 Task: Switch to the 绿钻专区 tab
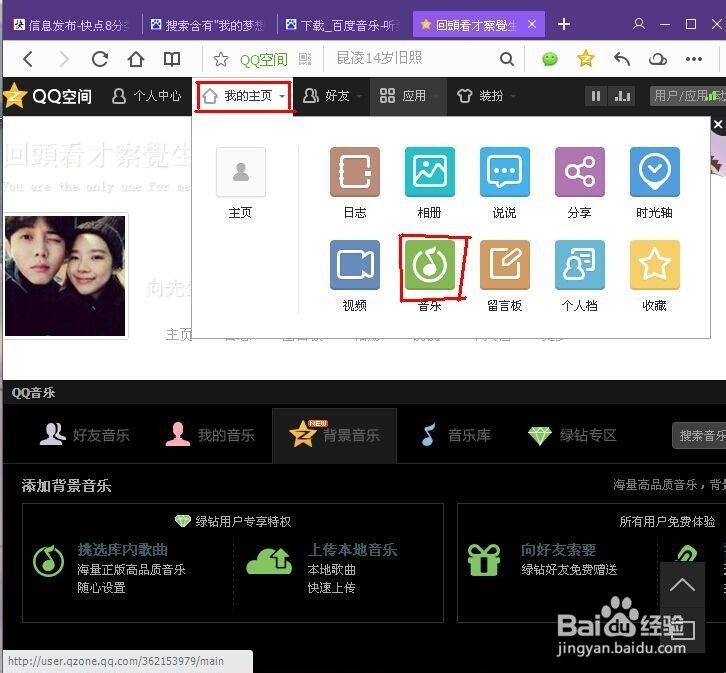point(572,435)
